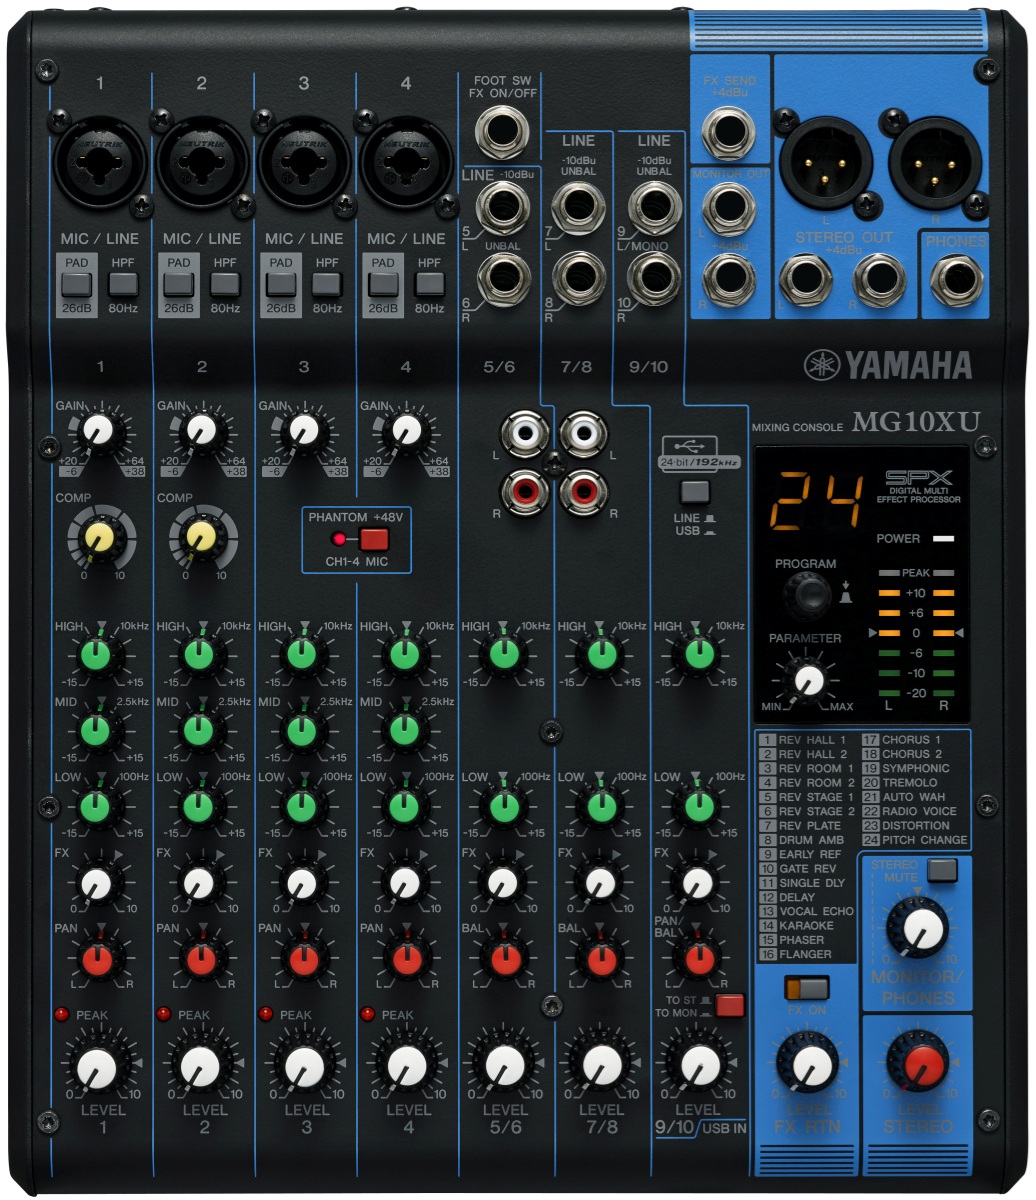Switch on the FX ON button
This screenshot has width=1036, height=1200.
pyautogui.click(x=807, y=989)
